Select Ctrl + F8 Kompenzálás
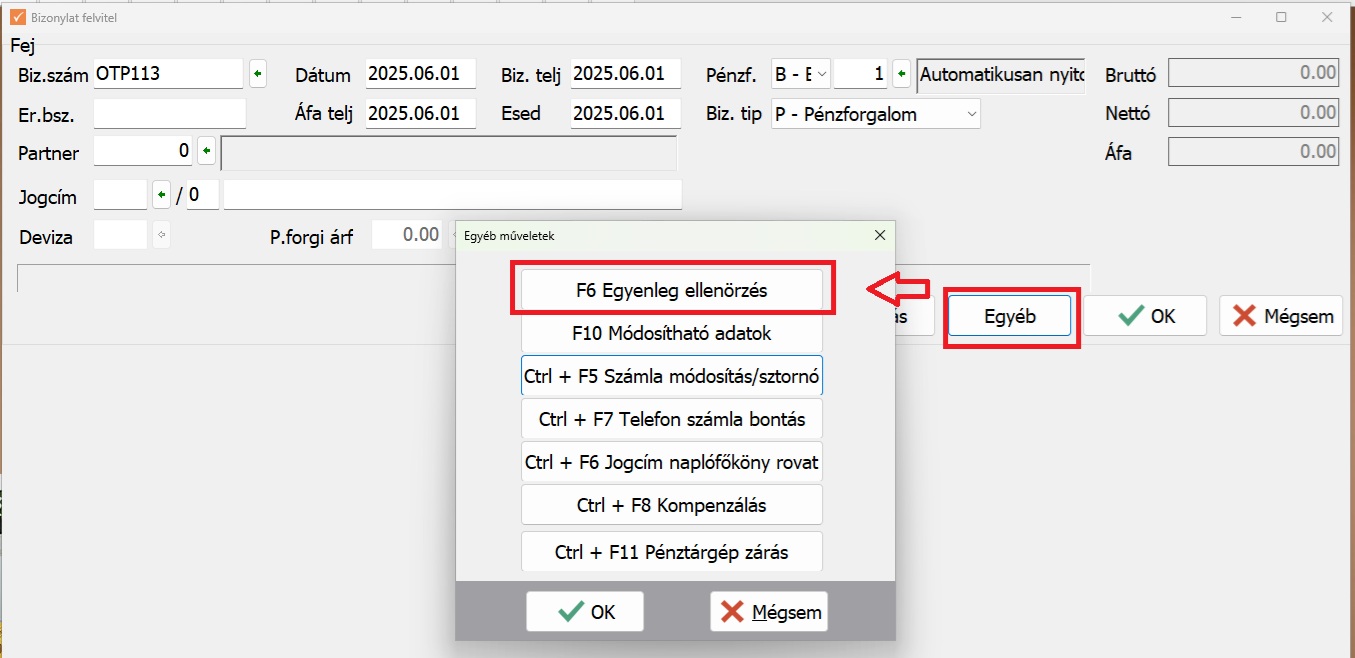The image size is (1355, 658). [x=671, y=505]
